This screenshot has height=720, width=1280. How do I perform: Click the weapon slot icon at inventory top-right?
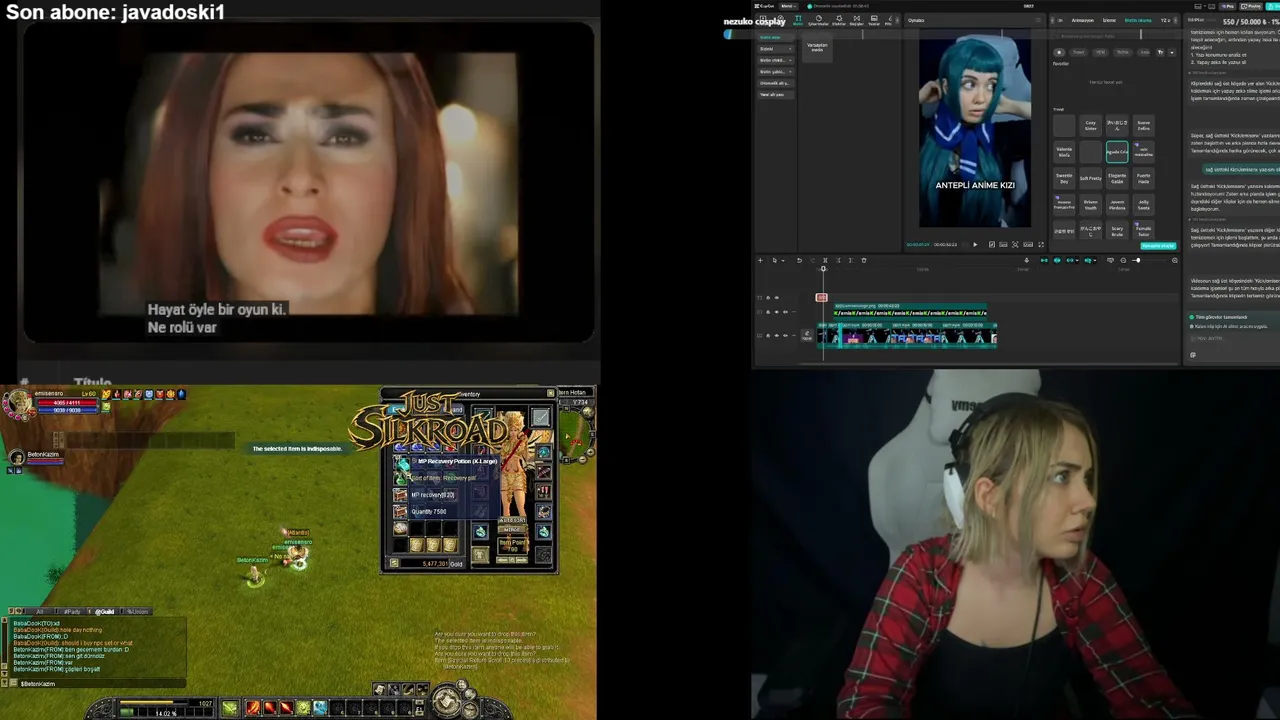pyautogui.click(x=541, y=416)
